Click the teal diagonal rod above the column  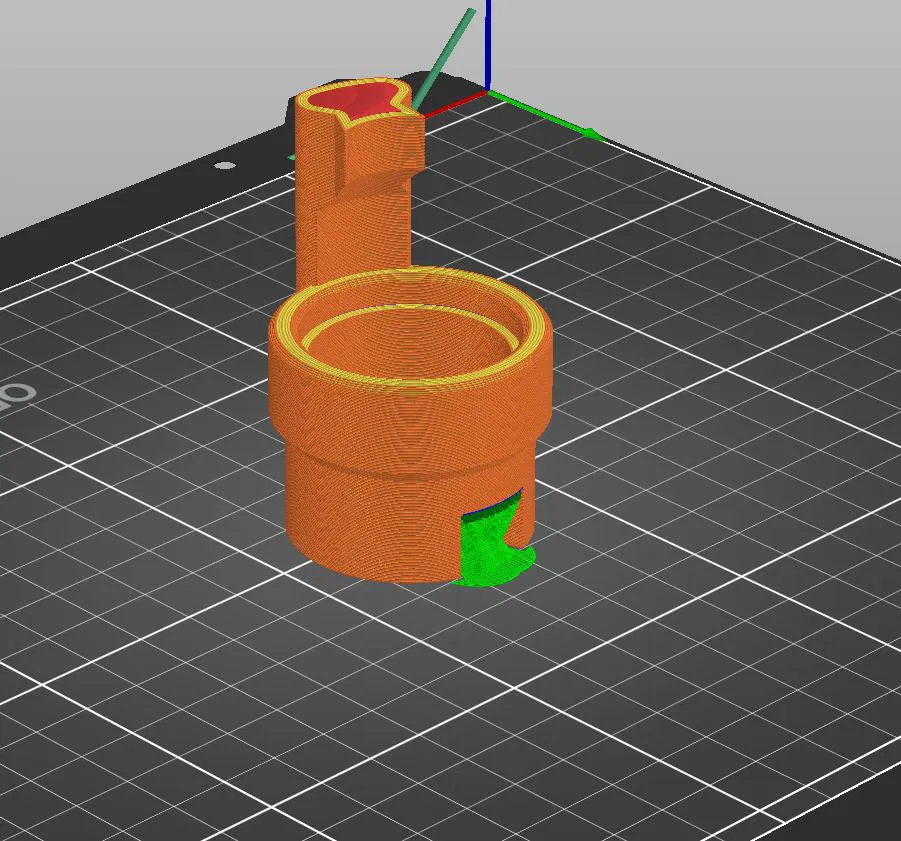click(444, 59)
